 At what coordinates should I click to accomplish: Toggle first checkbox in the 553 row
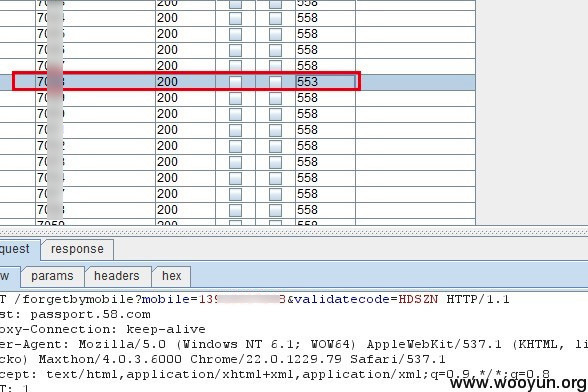click(235, 82)
